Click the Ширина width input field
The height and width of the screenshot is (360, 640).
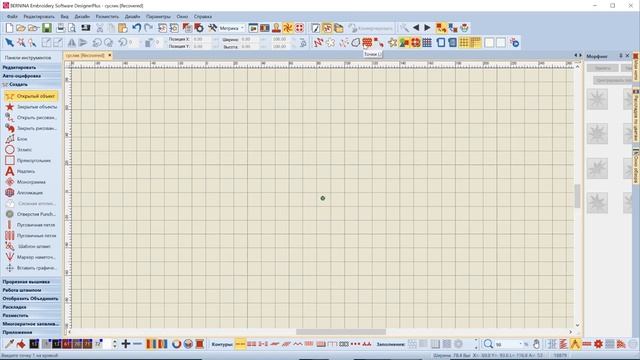(251, 39)
